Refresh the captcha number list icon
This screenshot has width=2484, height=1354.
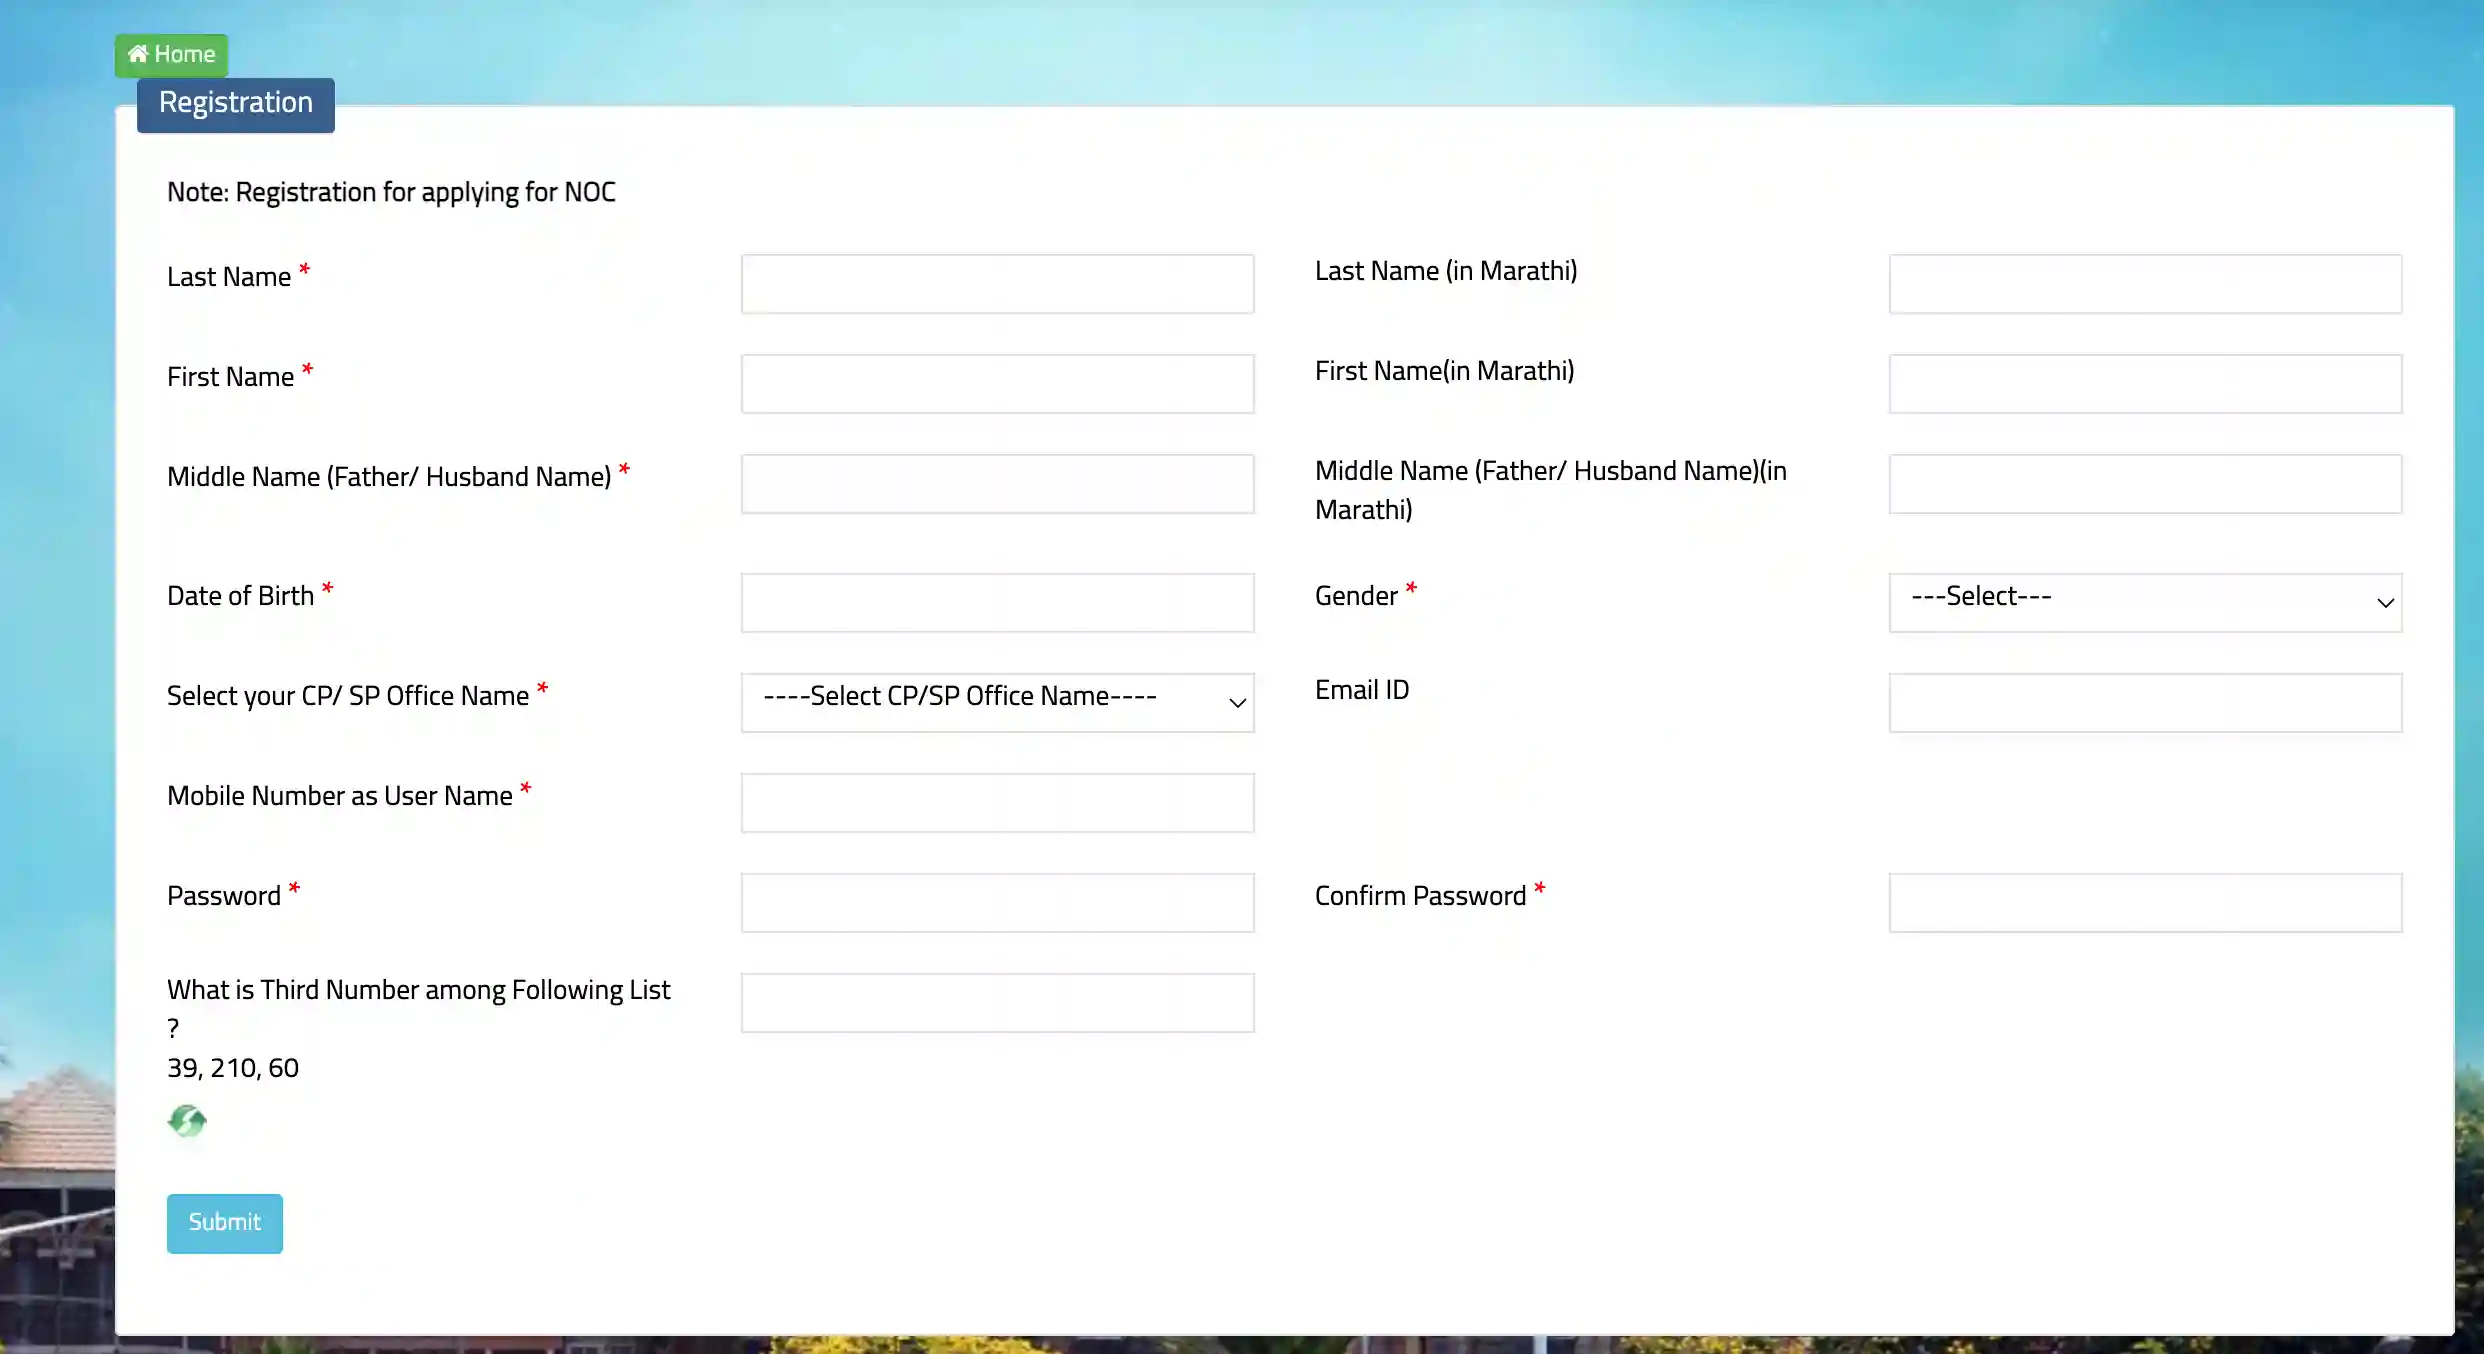click(187, 1121)
